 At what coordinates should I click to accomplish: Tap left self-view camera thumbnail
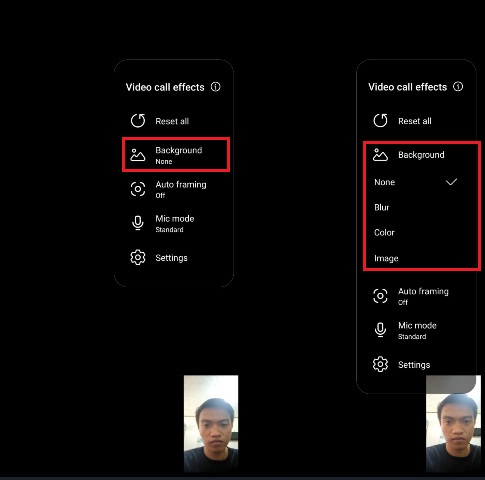click(x=211, y=424)
